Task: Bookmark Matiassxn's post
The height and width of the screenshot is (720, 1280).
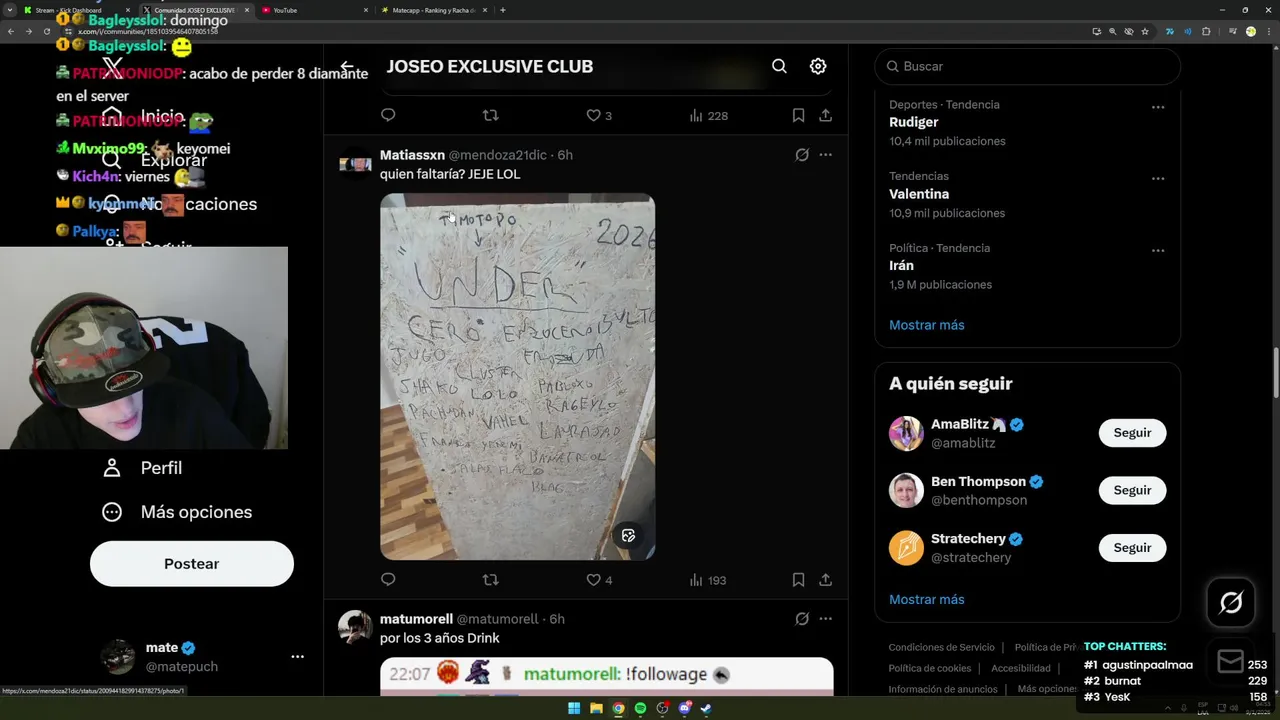Action: coord(798,580)
